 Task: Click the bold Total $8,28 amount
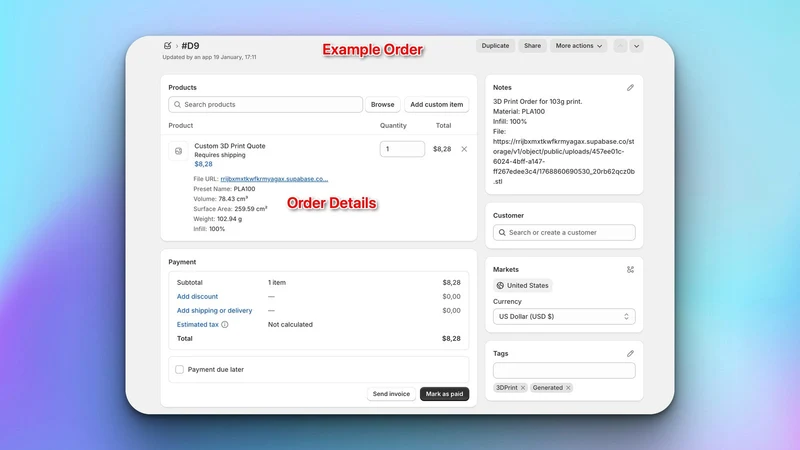[451, 339]
